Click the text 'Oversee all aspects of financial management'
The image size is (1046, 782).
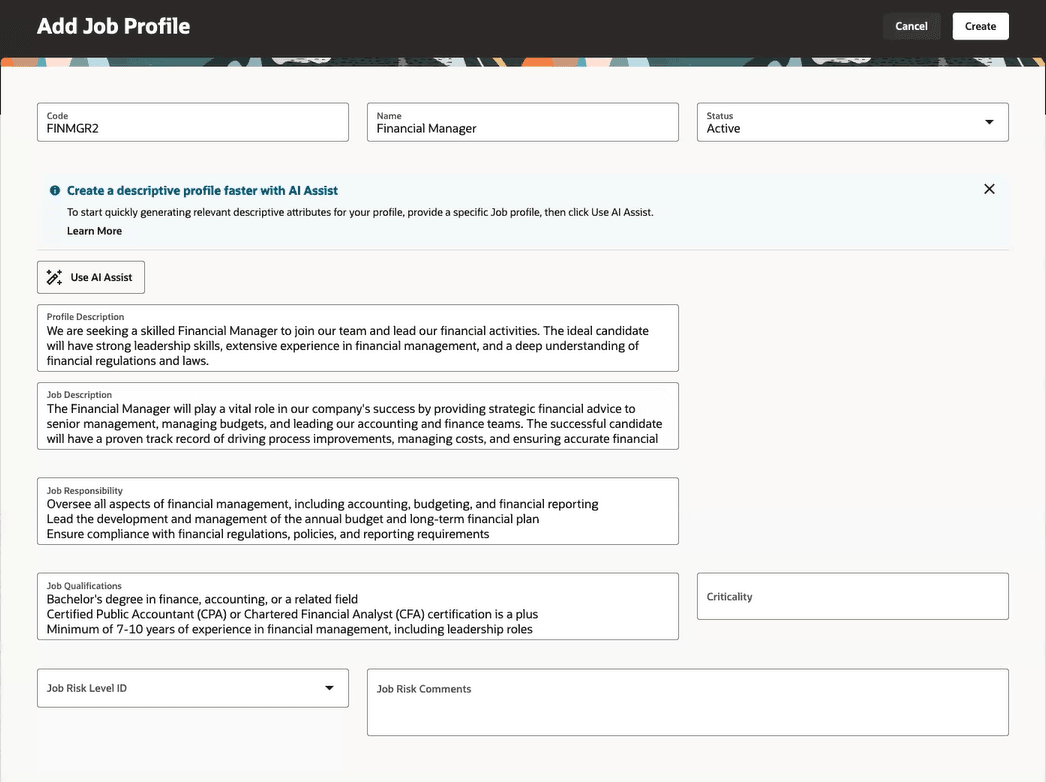pyautogui.click(x=167, y=504)
